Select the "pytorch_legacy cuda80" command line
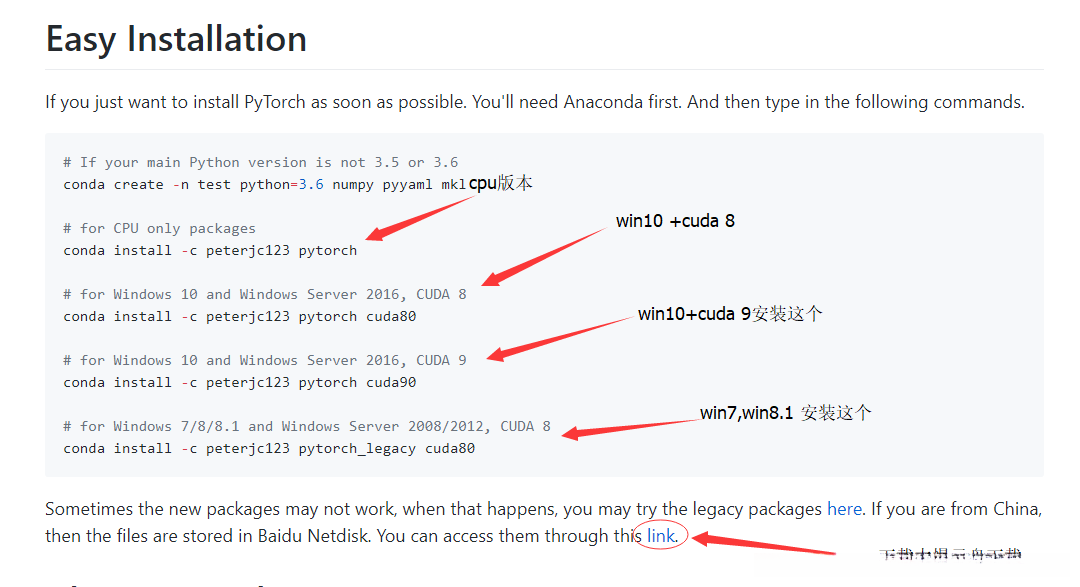Viewport: 1080px width, 587px height. pos(269,448)
